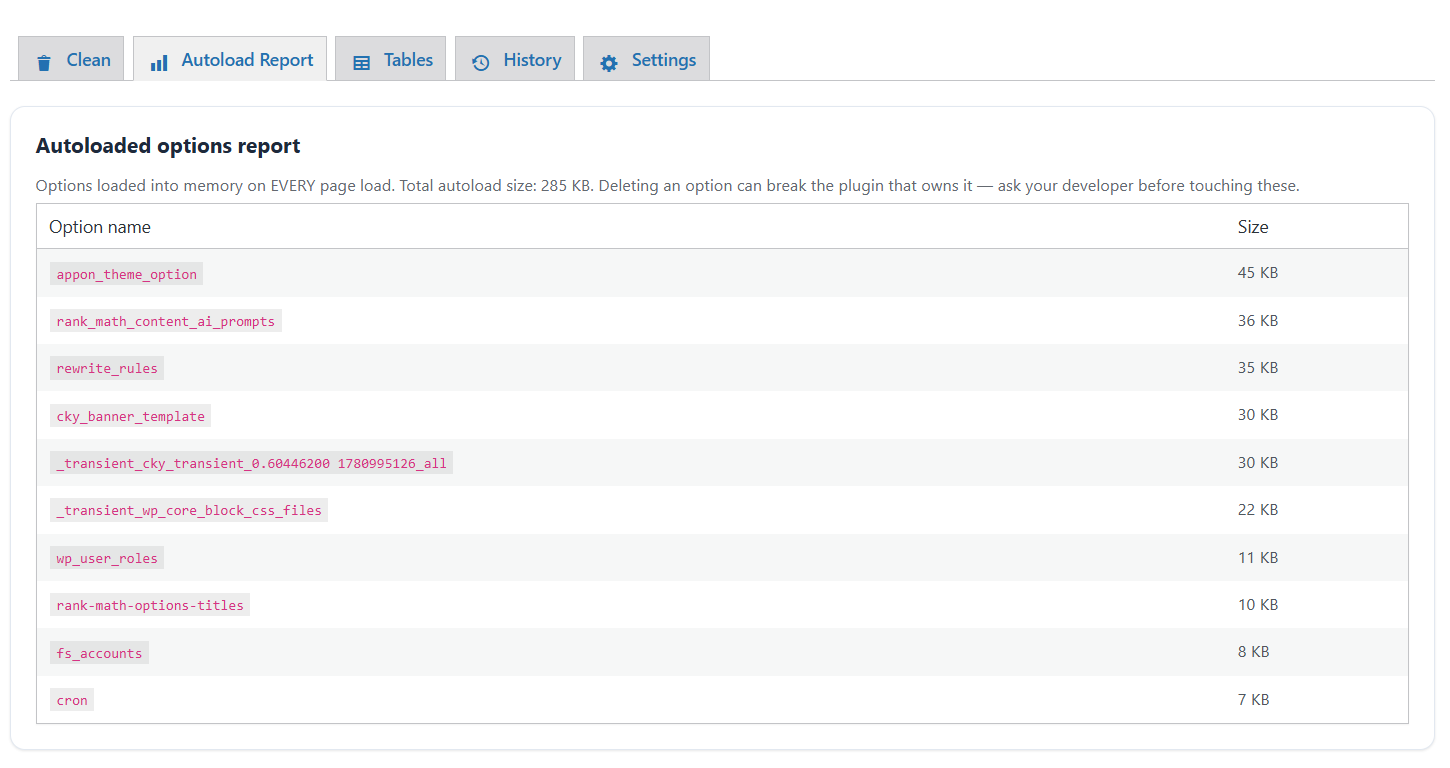Viewport: 1450px width, 768px height.
Task: Click the 8 KB size value
Action: pyautogui.click(x=1253, y=652)
